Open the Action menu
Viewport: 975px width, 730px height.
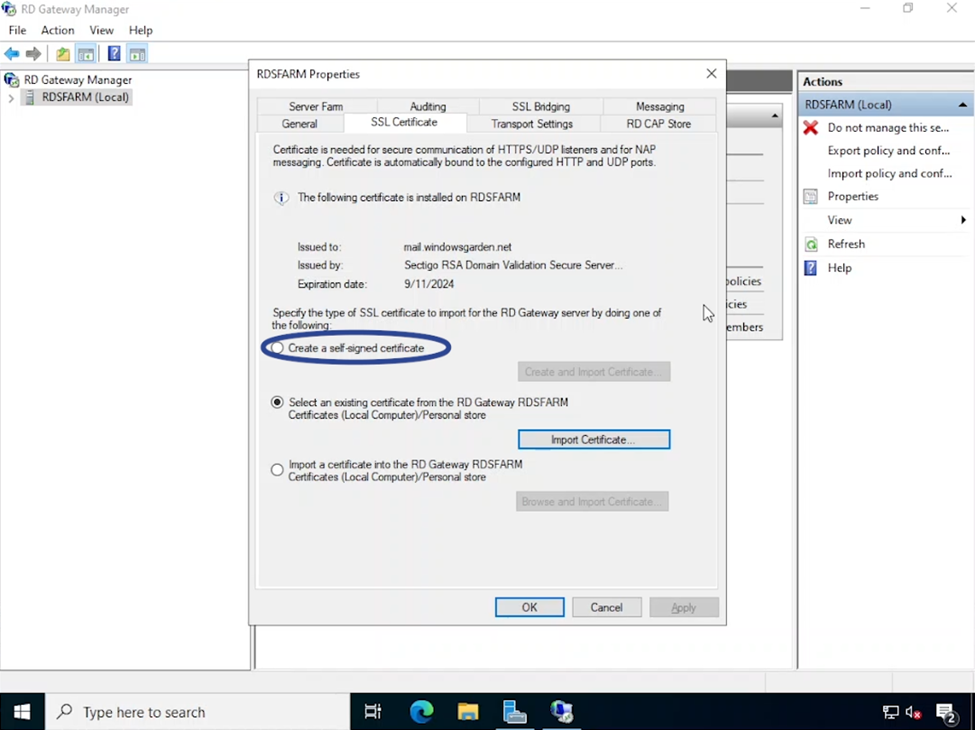[57, 30]
